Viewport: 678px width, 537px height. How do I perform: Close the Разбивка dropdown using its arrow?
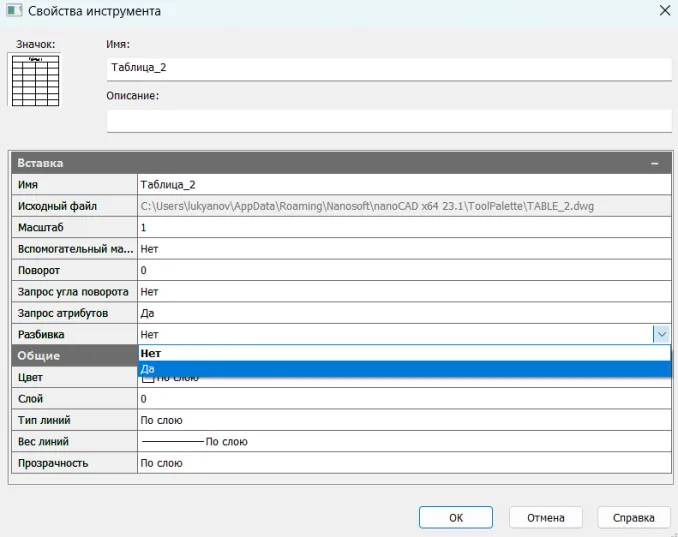(660, 334)
